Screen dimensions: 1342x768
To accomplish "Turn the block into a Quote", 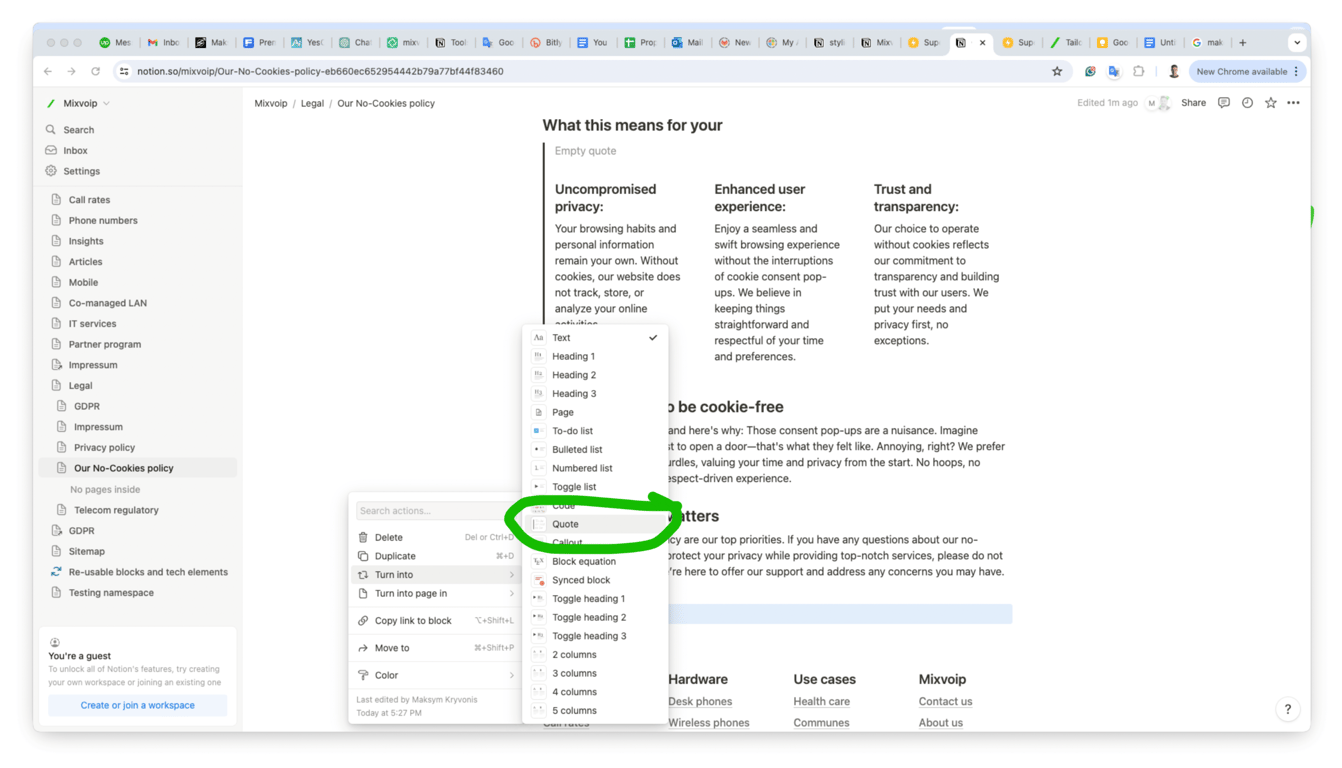I will 595,524.
